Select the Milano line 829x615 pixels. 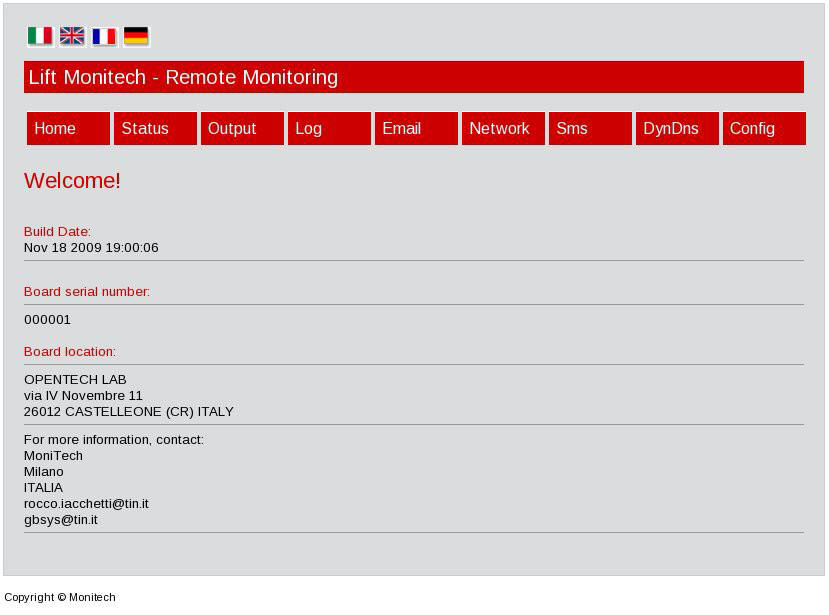coord(44,472)
